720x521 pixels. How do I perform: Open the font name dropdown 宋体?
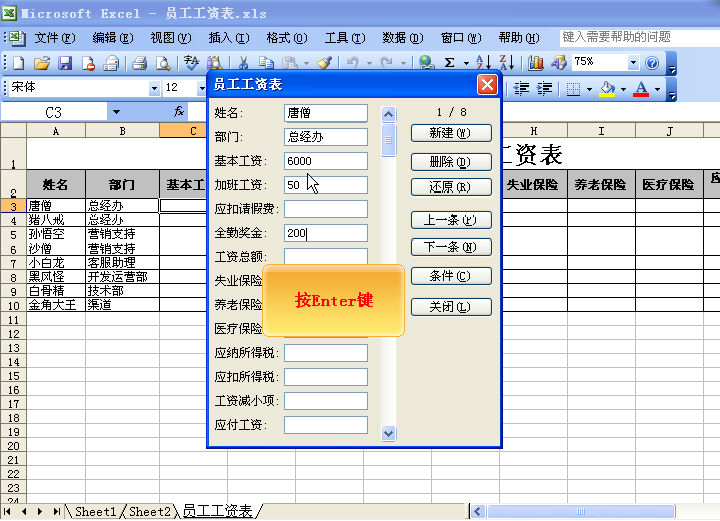tap(154, 88)
